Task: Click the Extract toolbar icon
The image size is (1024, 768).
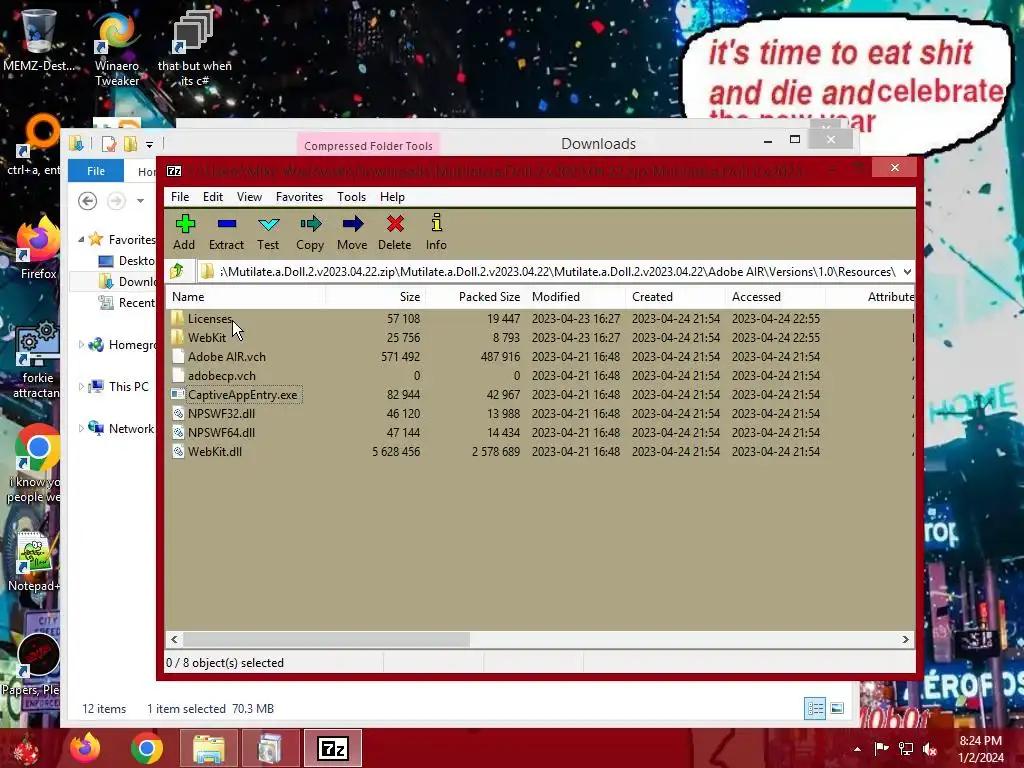Action: coord(227,224)
